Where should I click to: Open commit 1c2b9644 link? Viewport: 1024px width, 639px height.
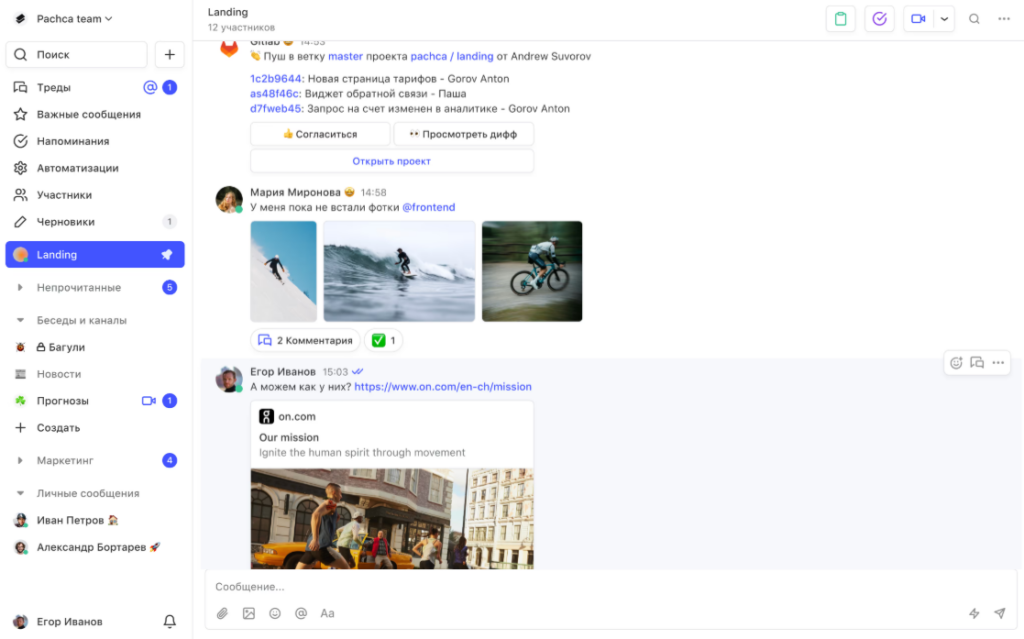pos(276,78)
